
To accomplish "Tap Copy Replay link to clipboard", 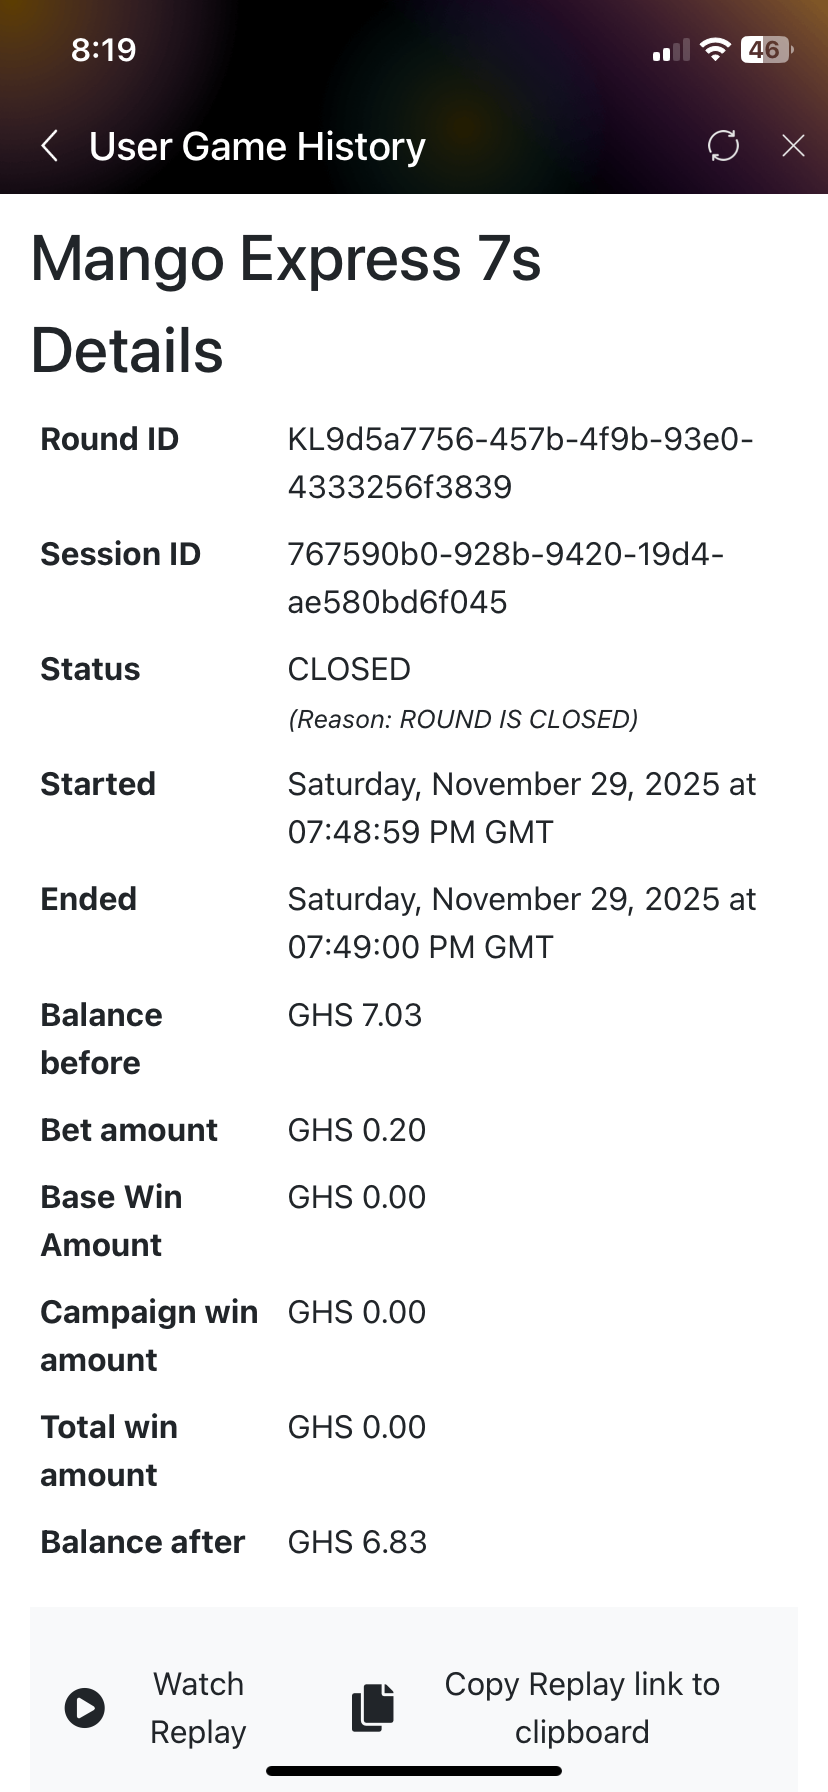I will (582, 1707).
